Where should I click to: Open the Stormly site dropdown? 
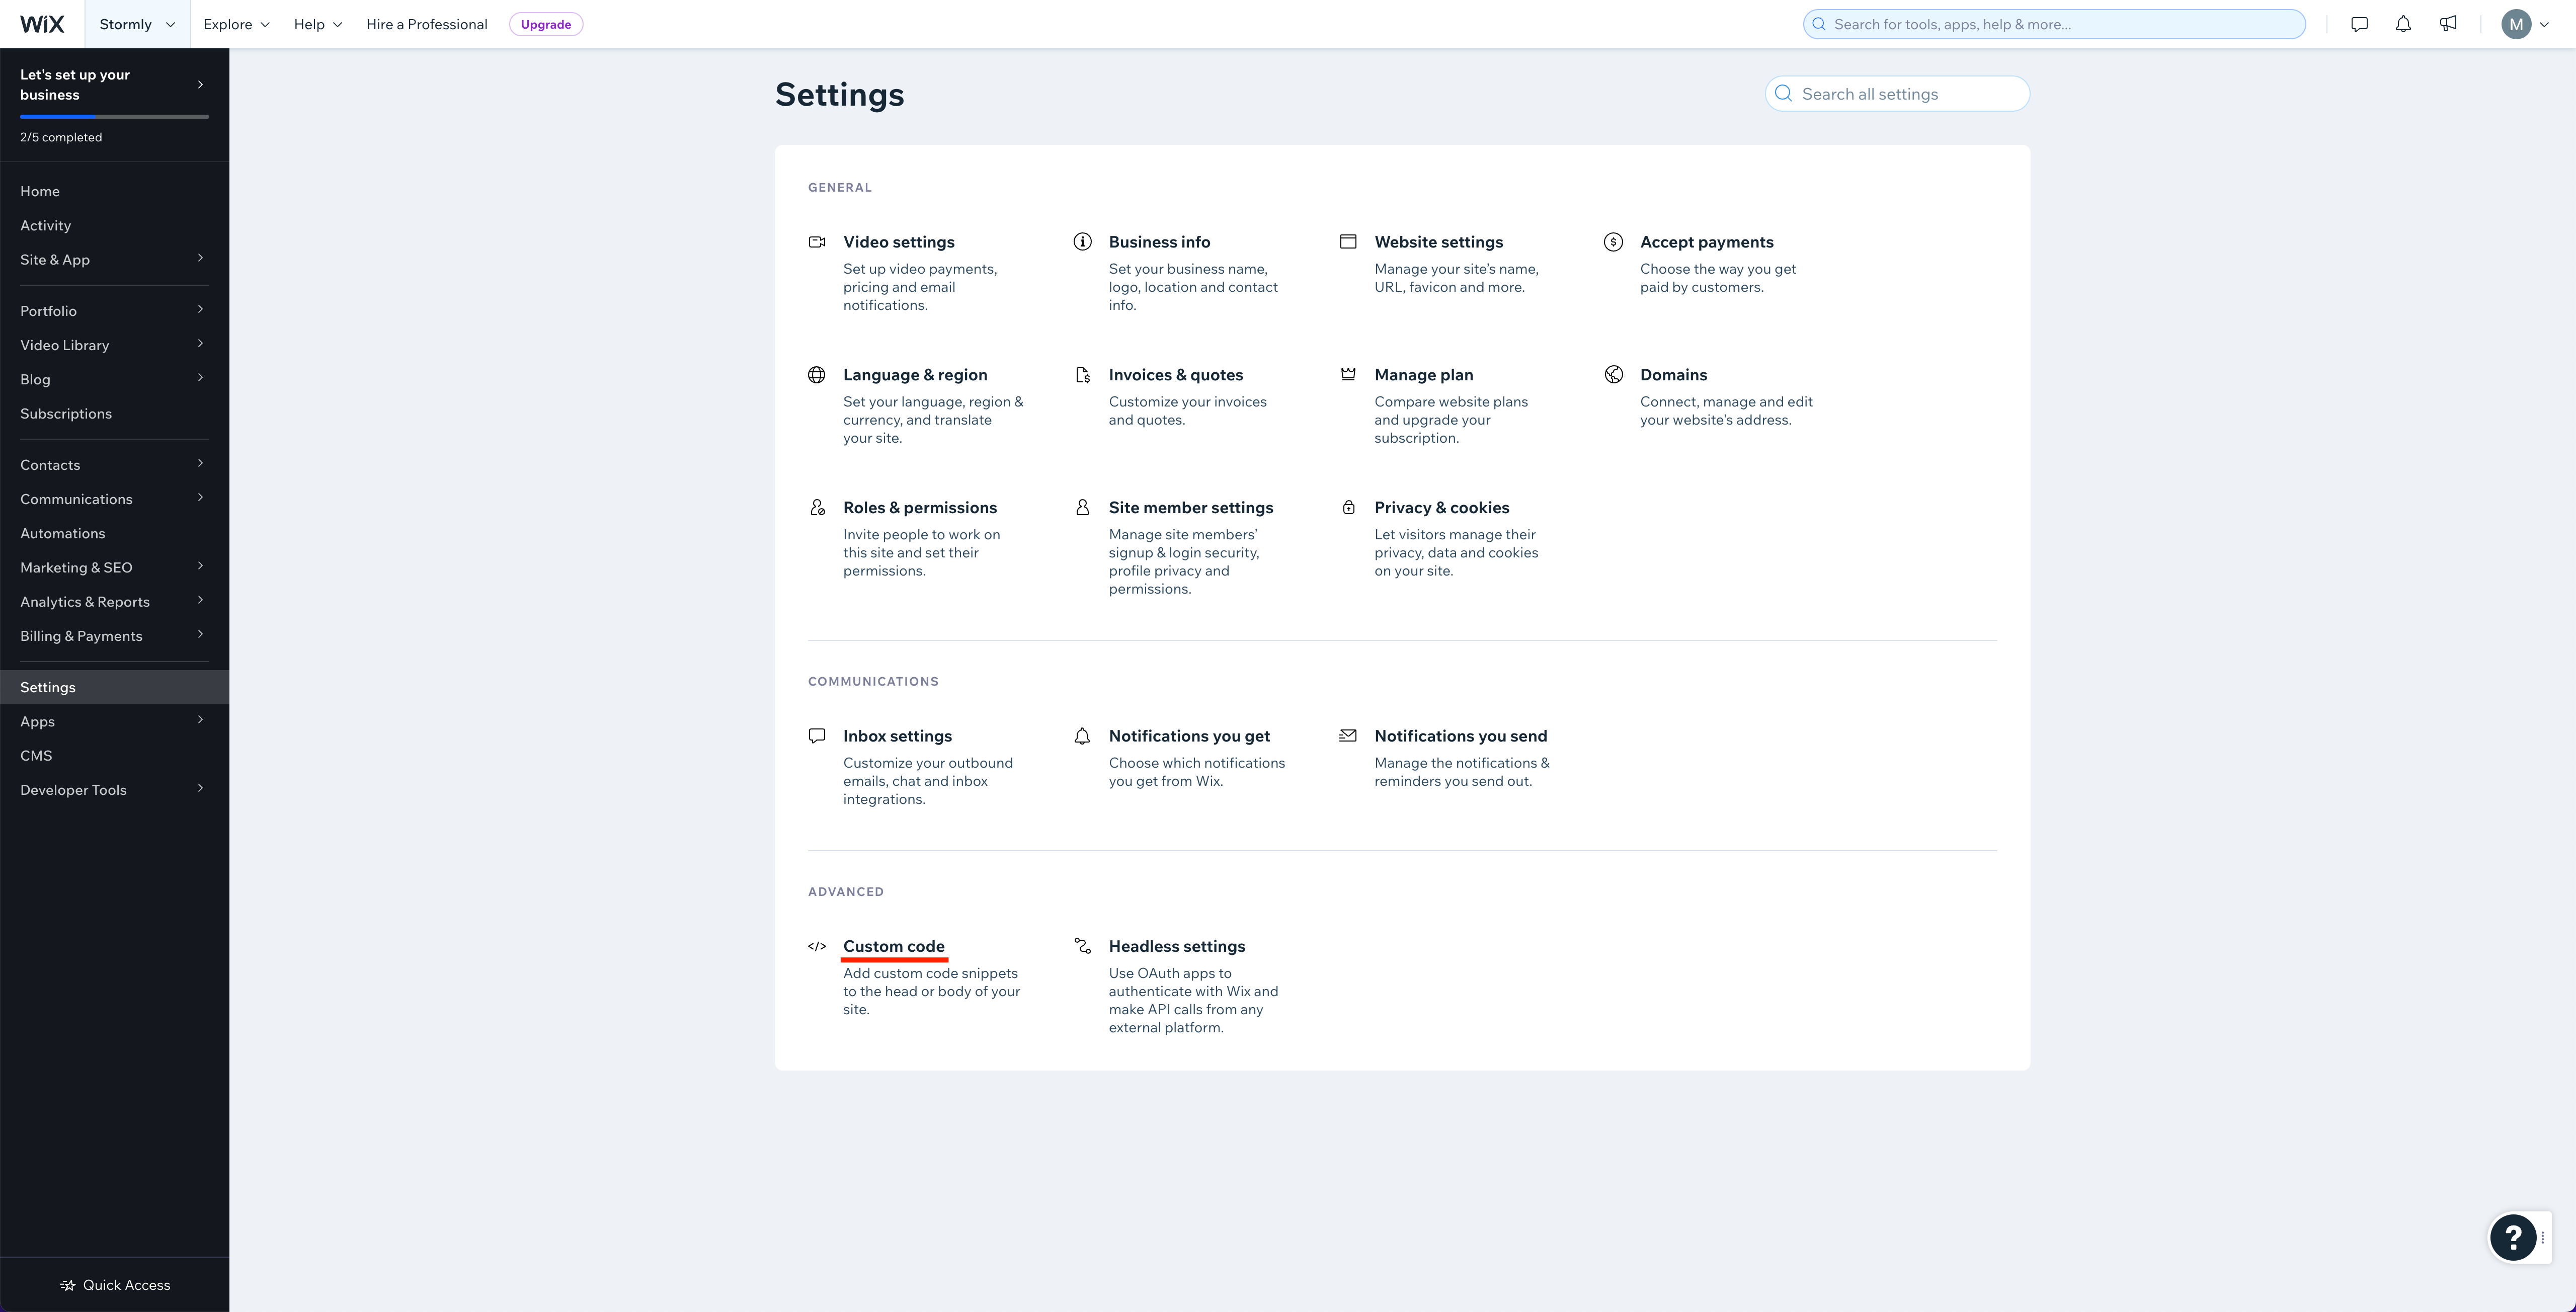(x=137, y=24)
